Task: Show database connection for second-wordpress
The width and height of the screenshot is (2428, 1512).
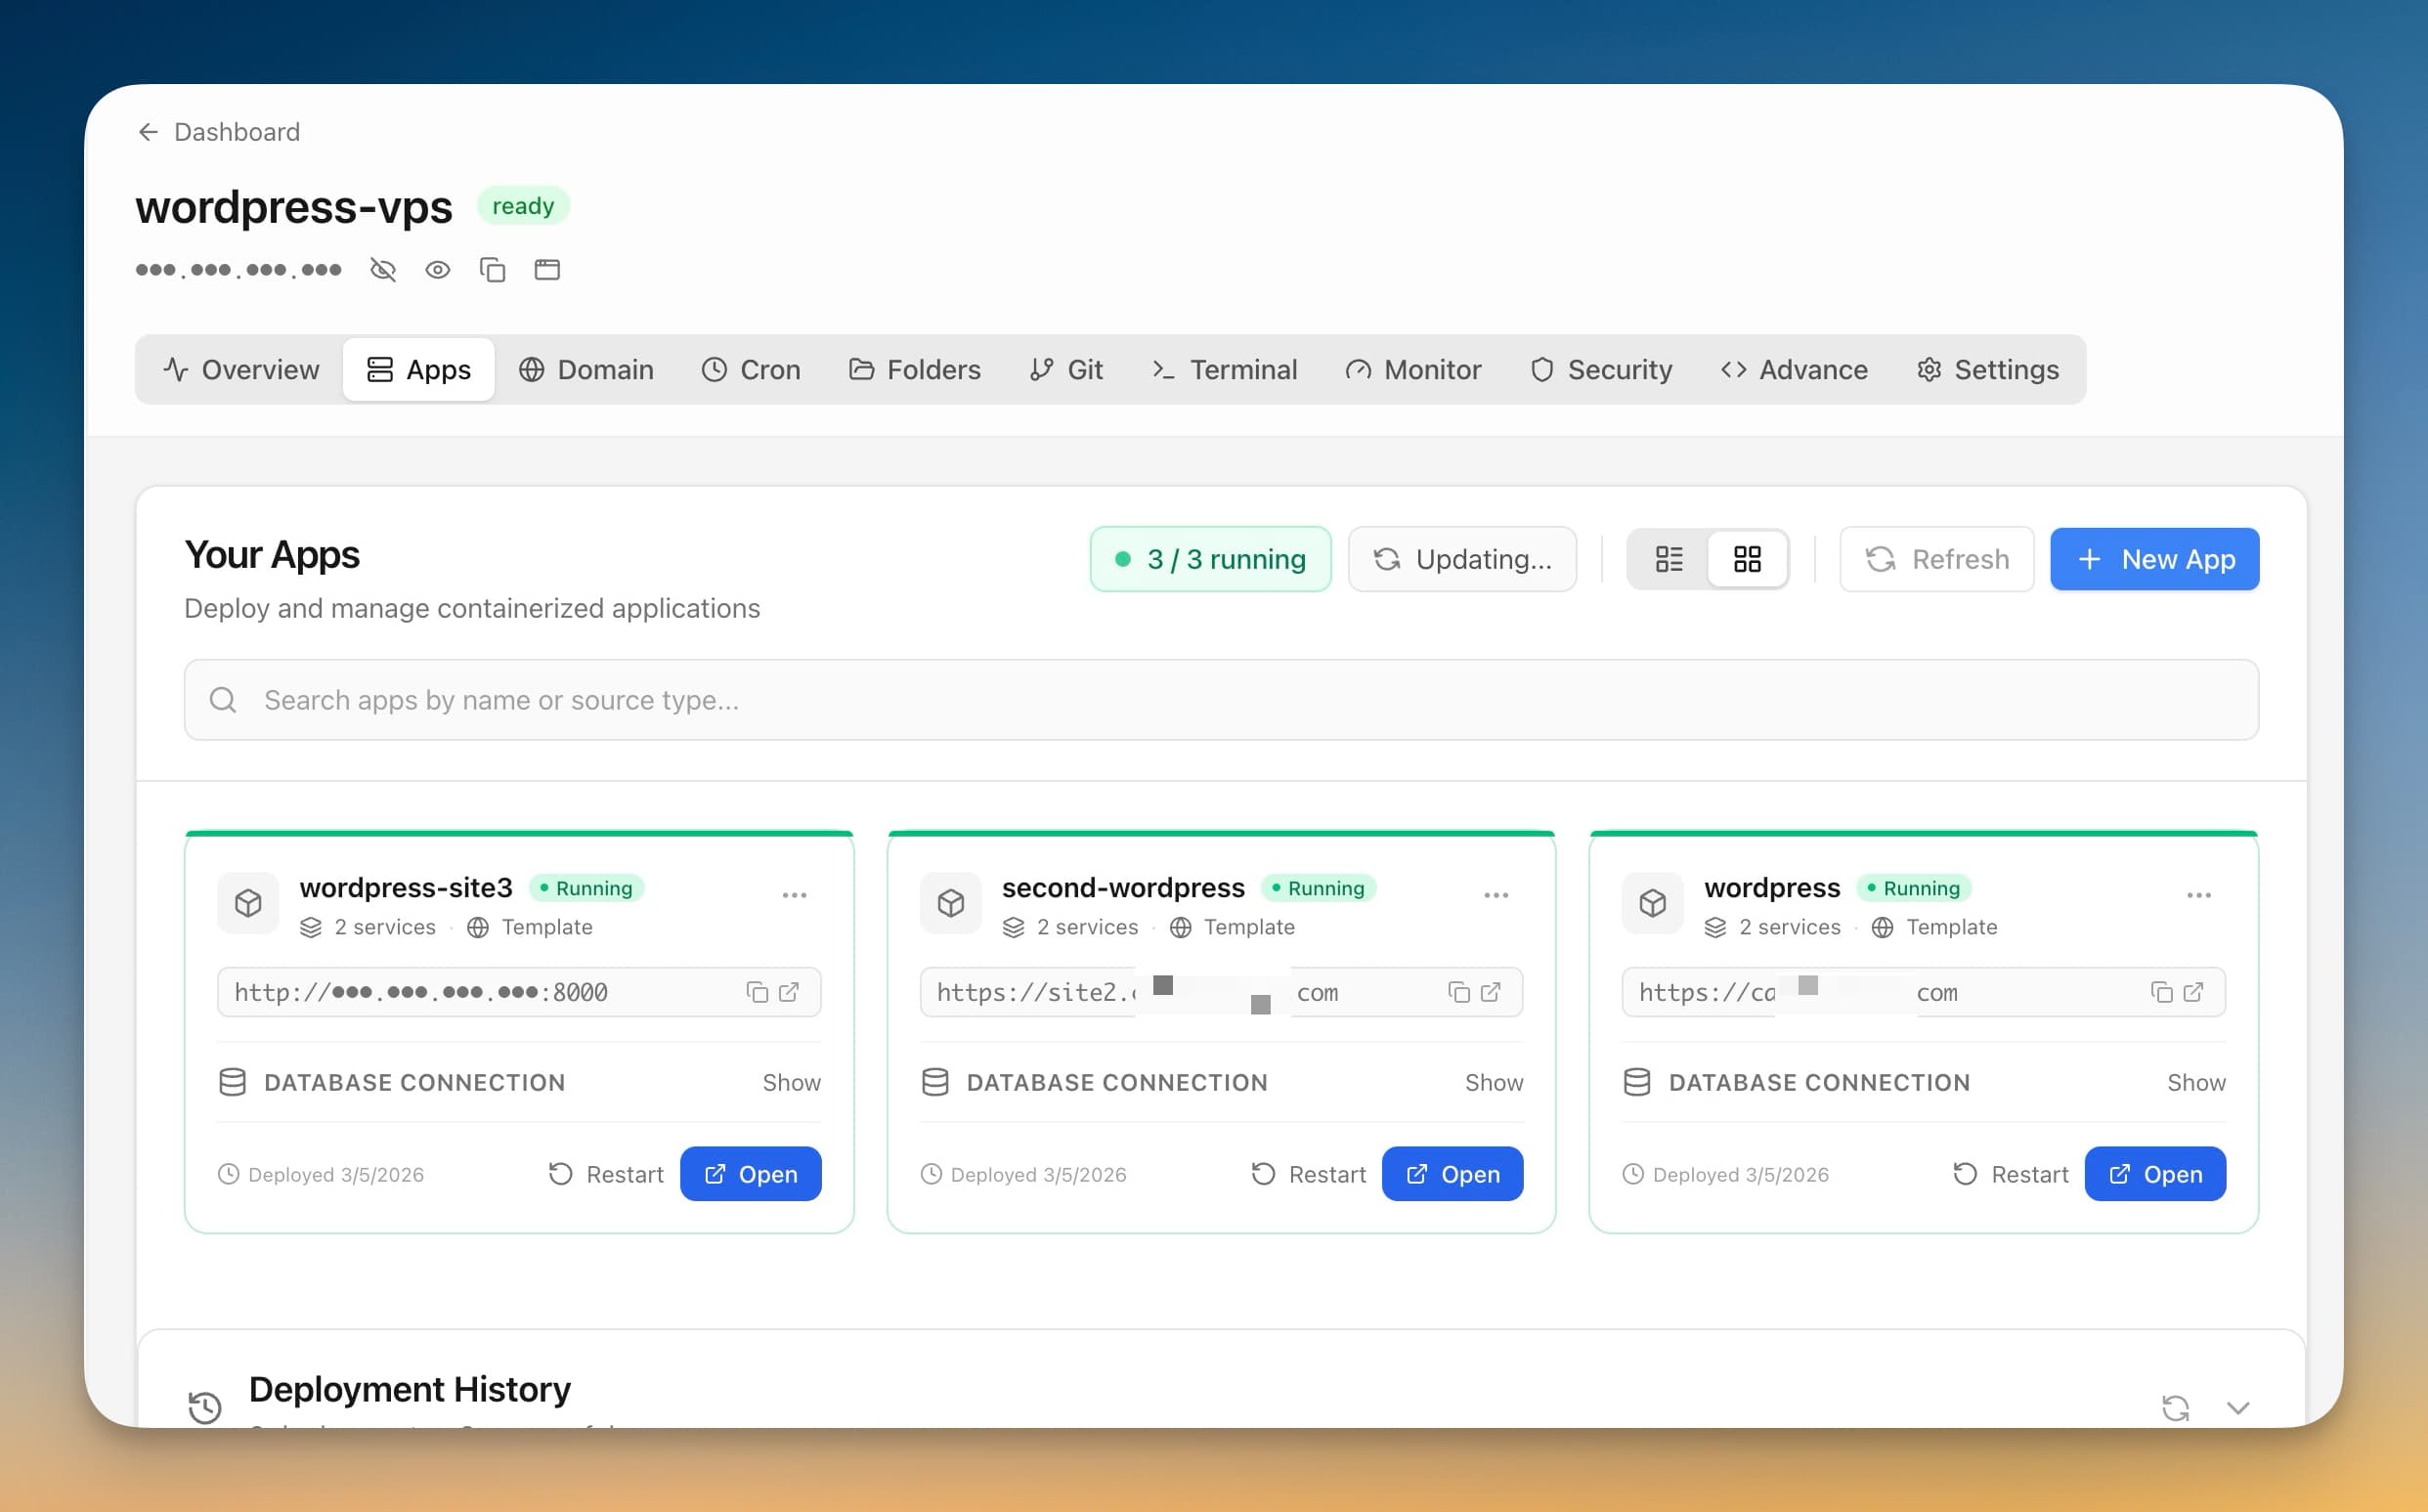Action: pos(1494,1082)
